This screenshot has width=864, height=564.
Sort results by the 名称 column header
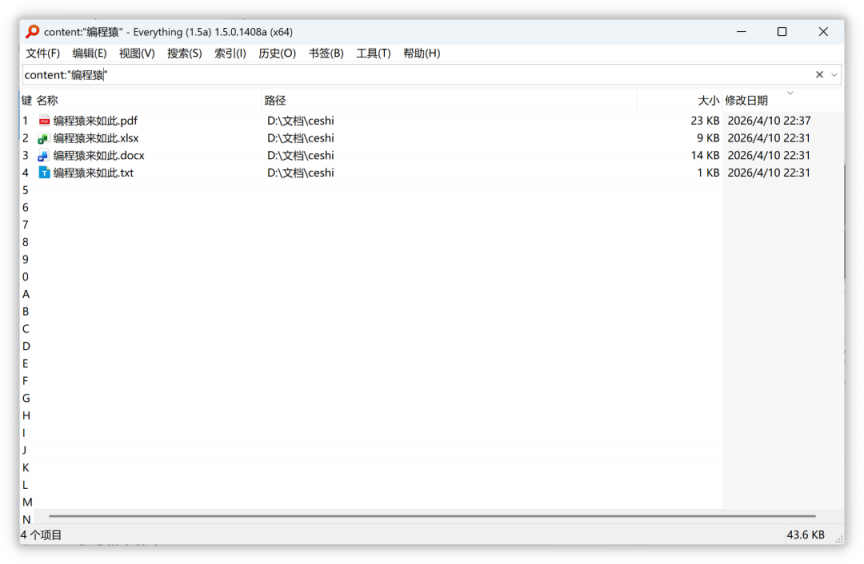[x=47, y=101]
